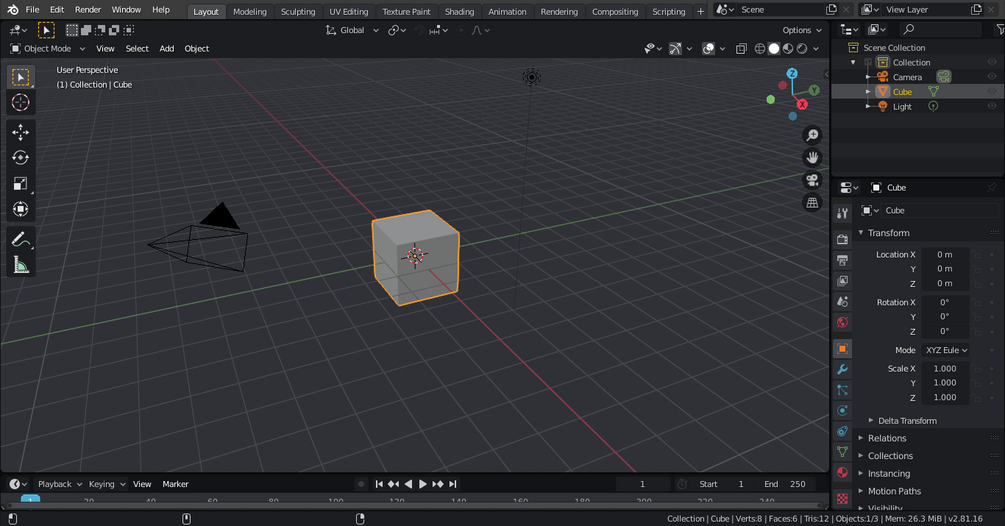
Task: Open the Active Tool properties tab
Action: pos(842,213)
